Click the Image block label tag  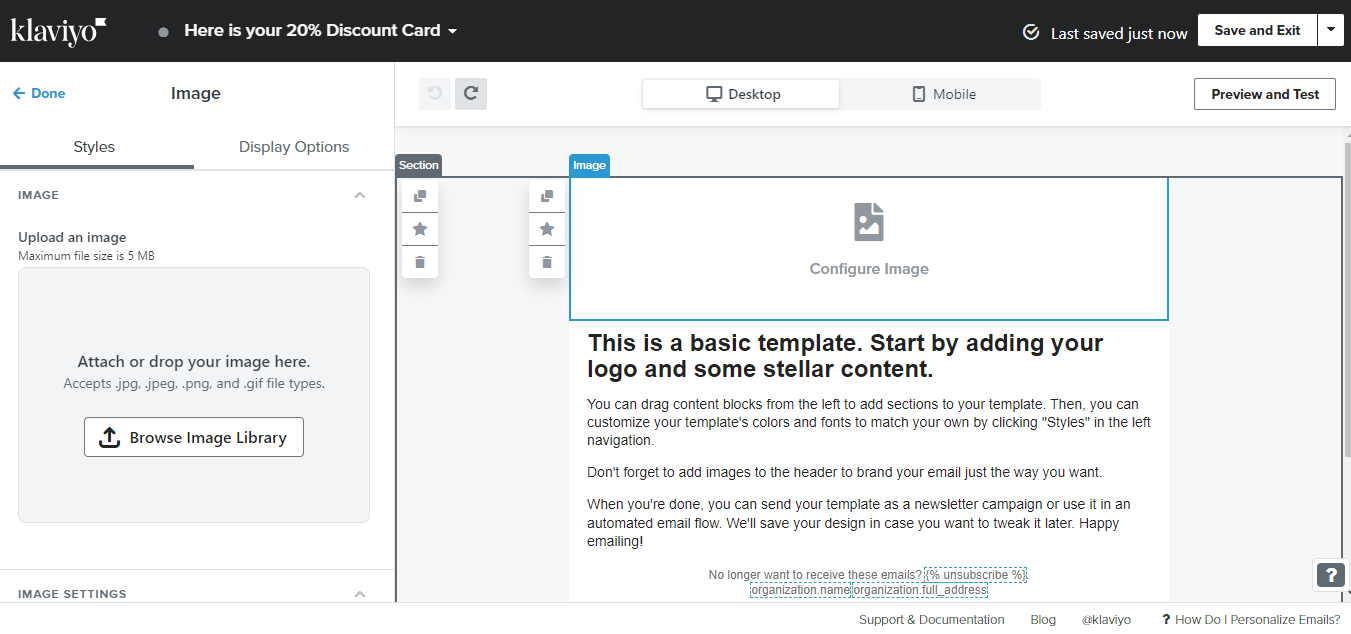589,165
